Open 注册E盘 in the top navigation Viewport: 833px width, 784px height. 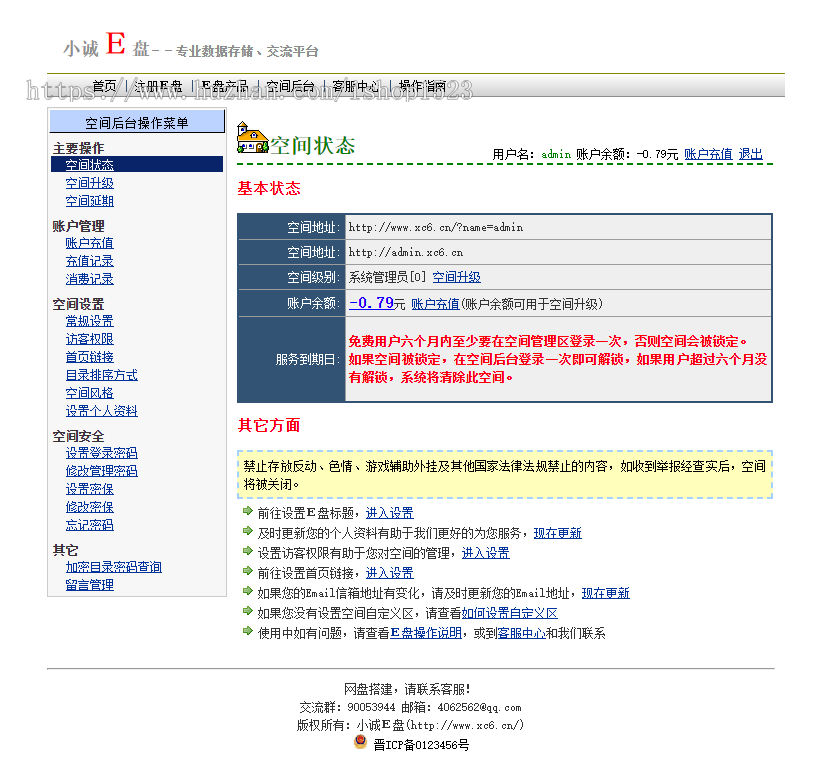[158, 86]
